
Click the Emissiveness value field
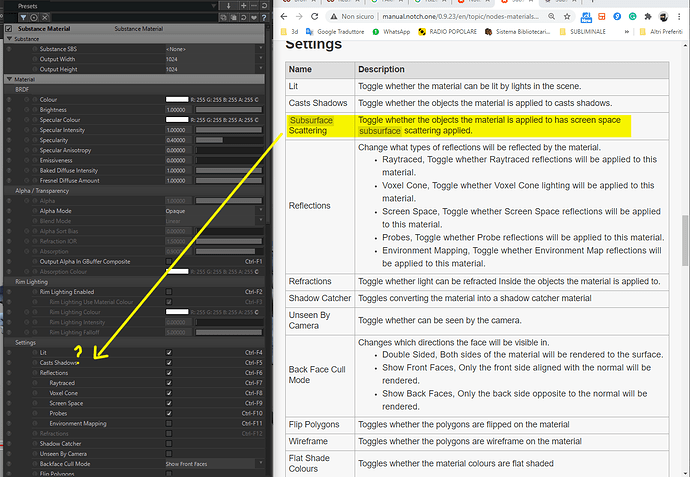[x=178, y=160]
